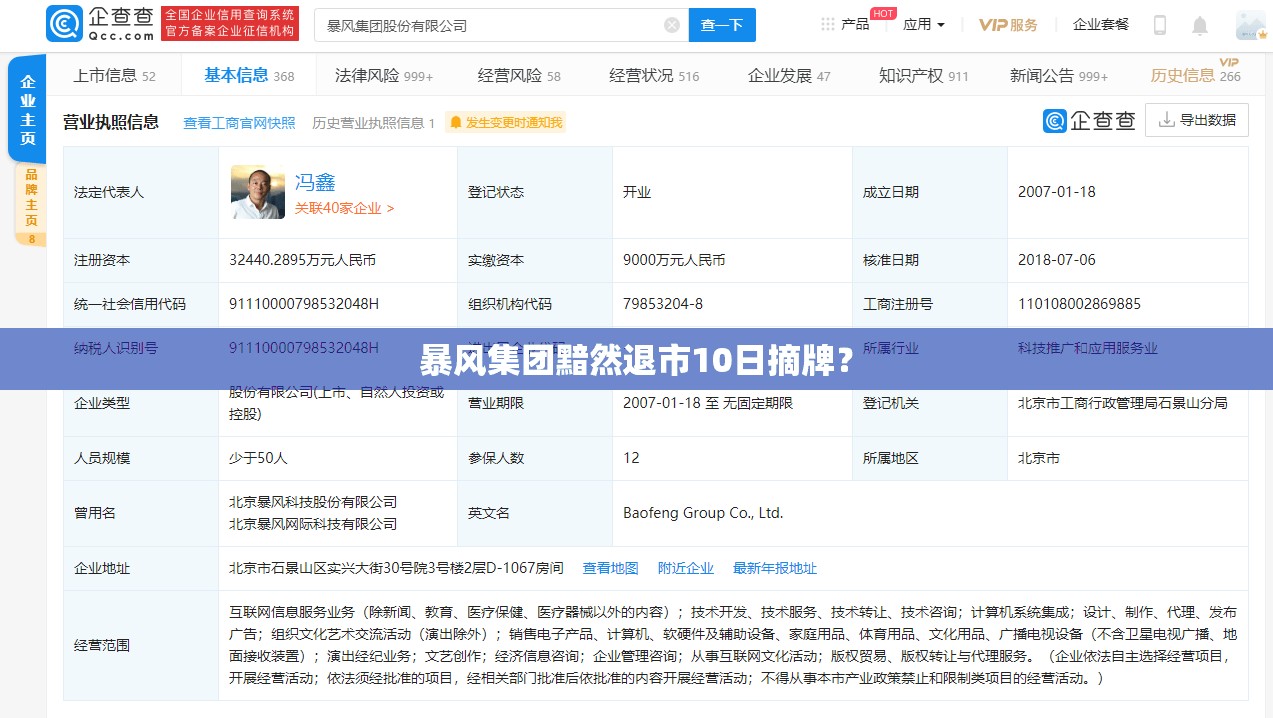Switch to 历史信息 VIP tab
The width and height of the screenshot is (1273, 718).
click(1195, 75)
